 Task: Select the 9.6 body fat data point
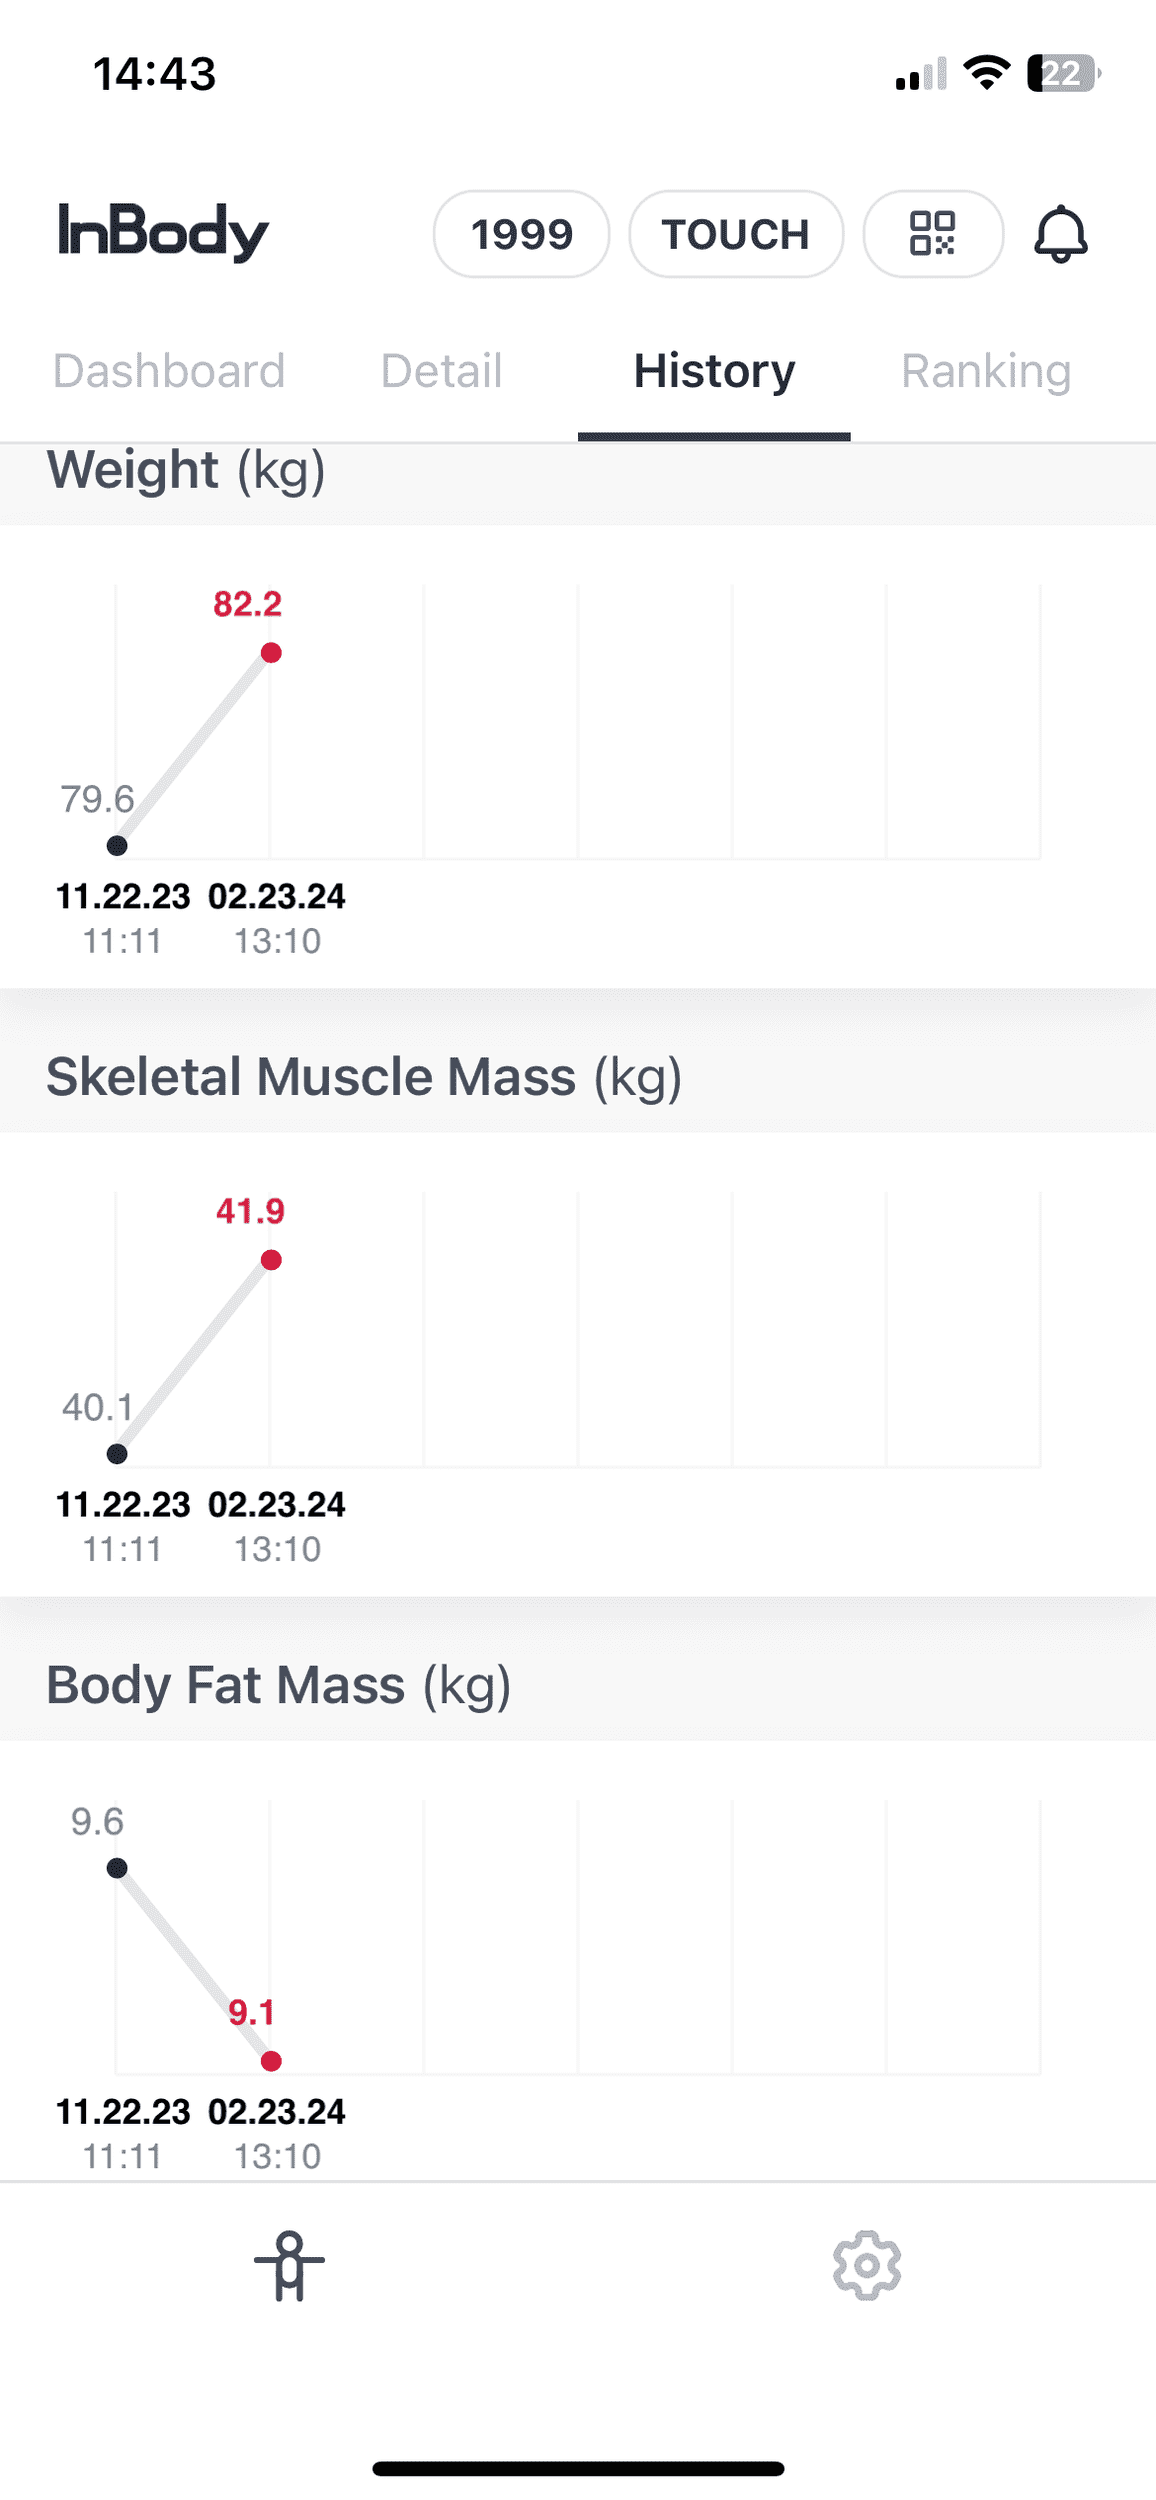[x=117, y=1868]
